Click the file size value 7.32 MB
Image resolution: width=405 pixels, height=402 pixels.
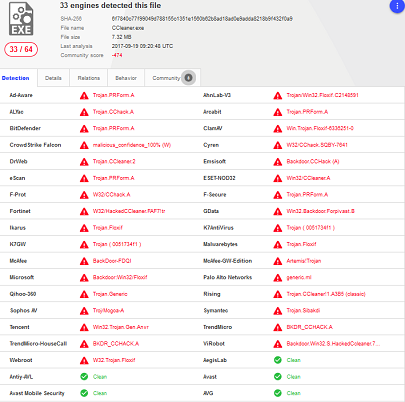coord(122,37)
